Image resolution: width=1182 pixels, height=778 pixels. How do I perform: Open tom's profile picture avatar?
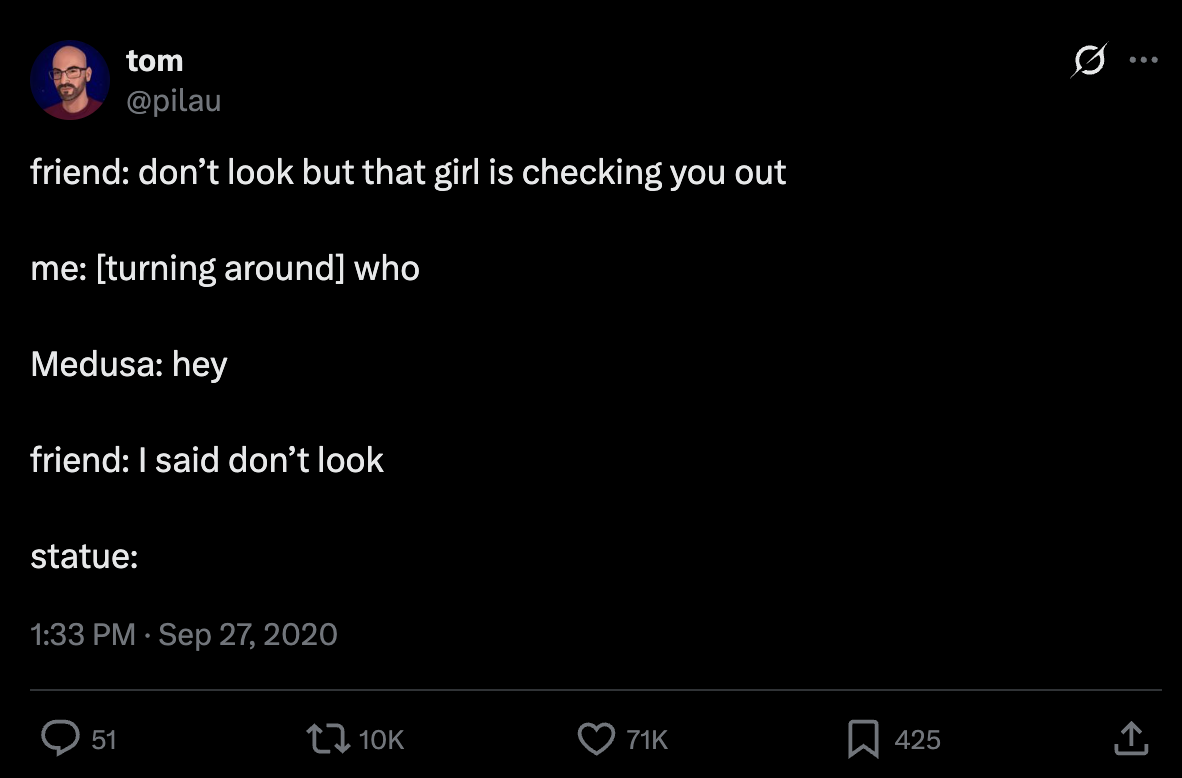[69, 80]
